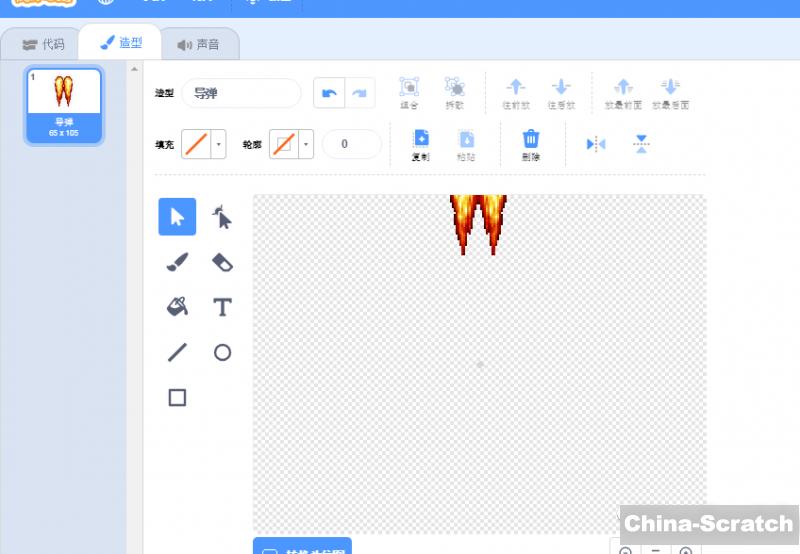Select the Rectangle tool
Viewport: 800px width, 554px height.
(177, 397)
